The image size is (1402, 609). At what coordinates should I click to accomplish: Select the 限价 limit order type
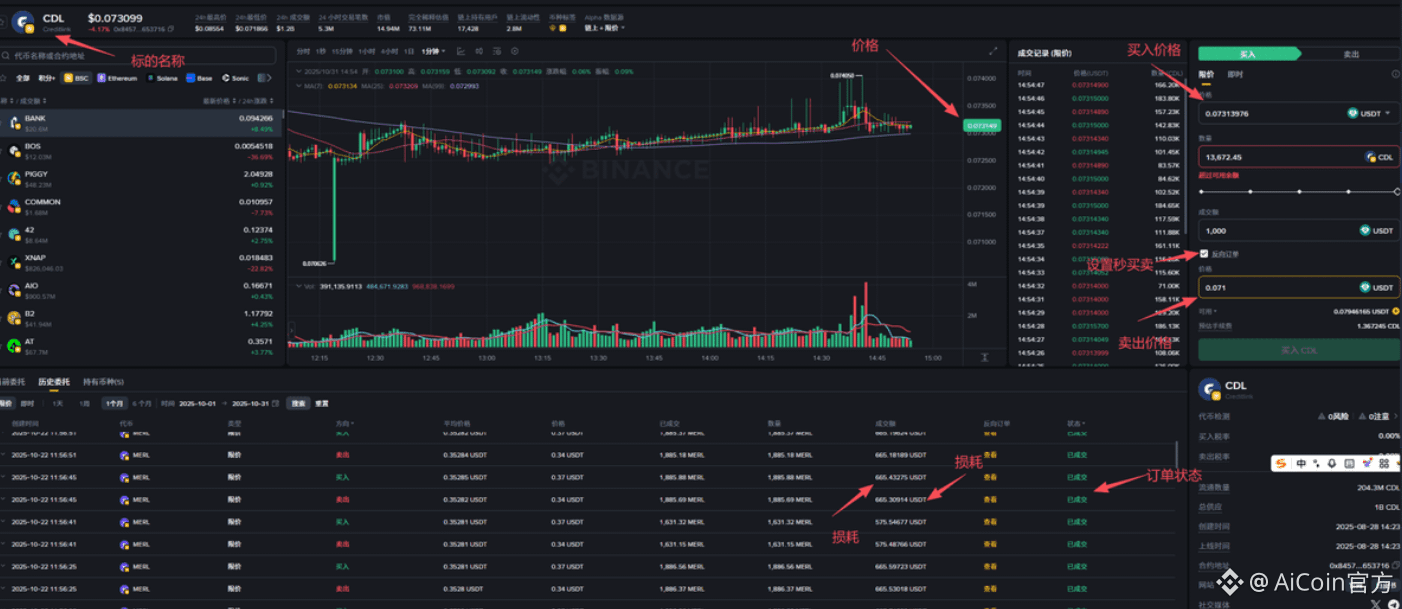1206,74
